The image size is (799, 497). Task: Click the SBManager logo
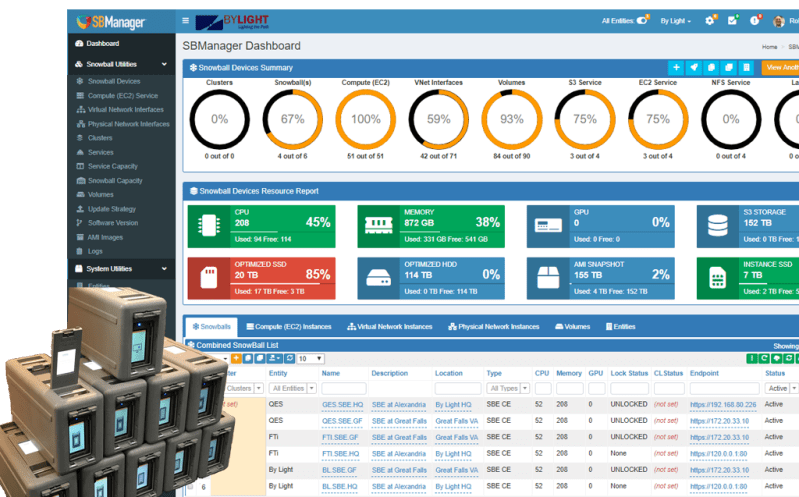point(111,22)
